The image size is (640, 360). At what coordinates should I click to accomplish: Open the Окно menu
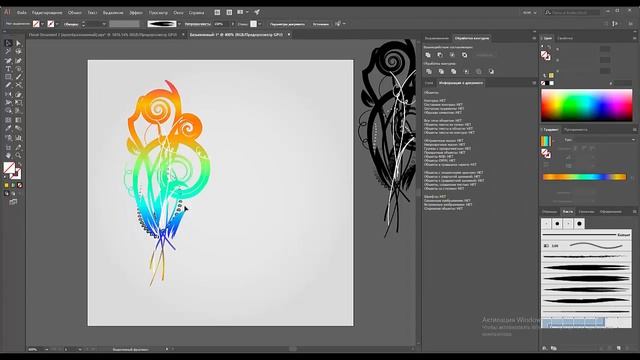pyautogui.click(x=178, y=13)
